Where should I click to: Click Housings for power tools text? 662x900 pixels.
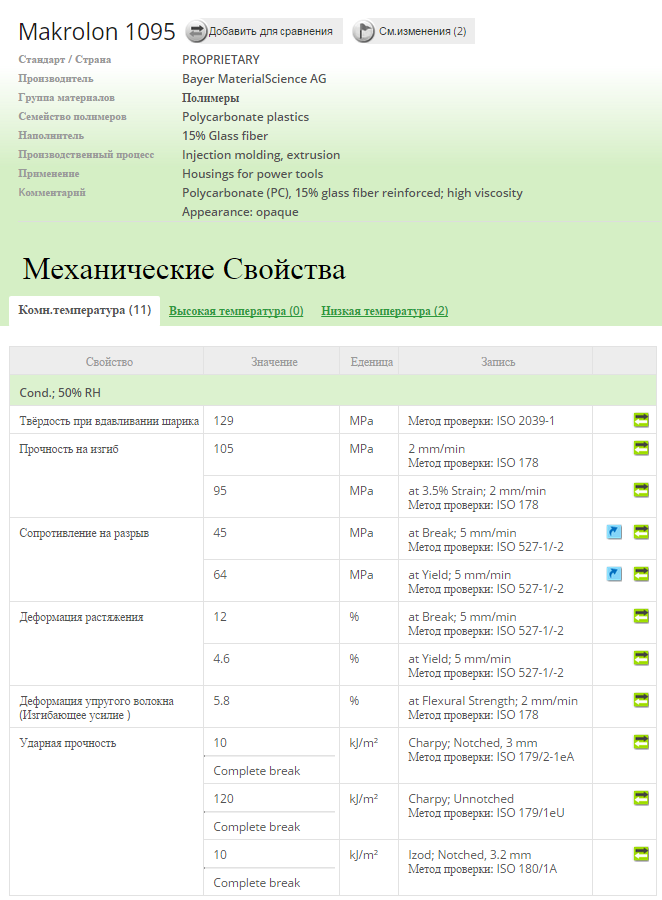(x=253, y=174)
